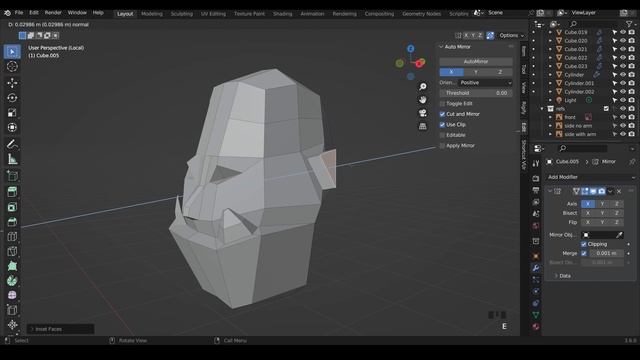Expand Cube.020 in the outliner

coord(550,40)
